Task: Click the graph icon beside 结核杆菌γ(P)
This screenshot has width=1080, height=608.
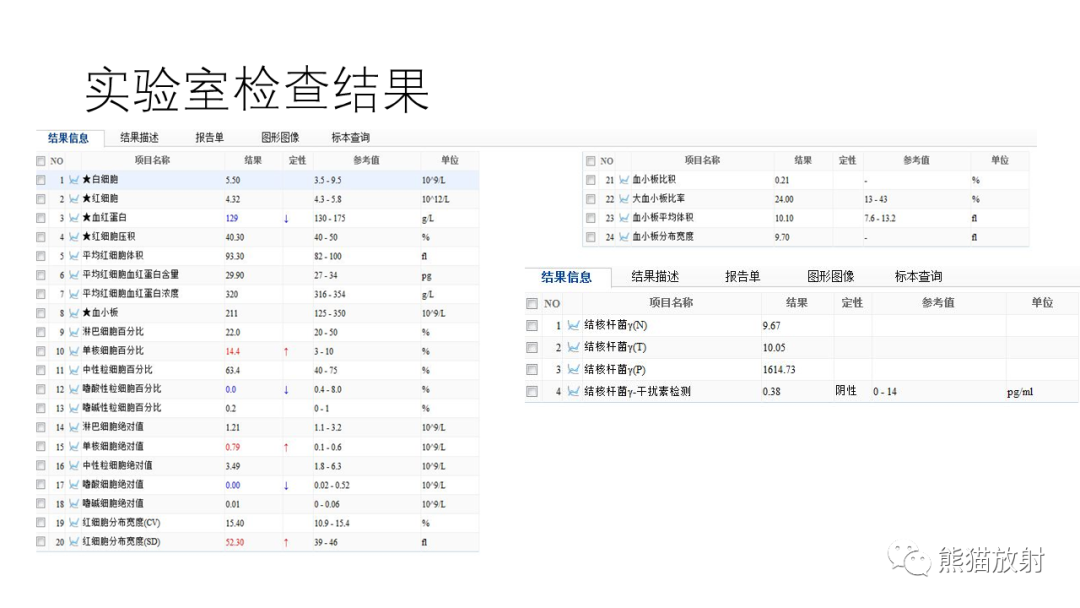Action: (x=573, y=370)
